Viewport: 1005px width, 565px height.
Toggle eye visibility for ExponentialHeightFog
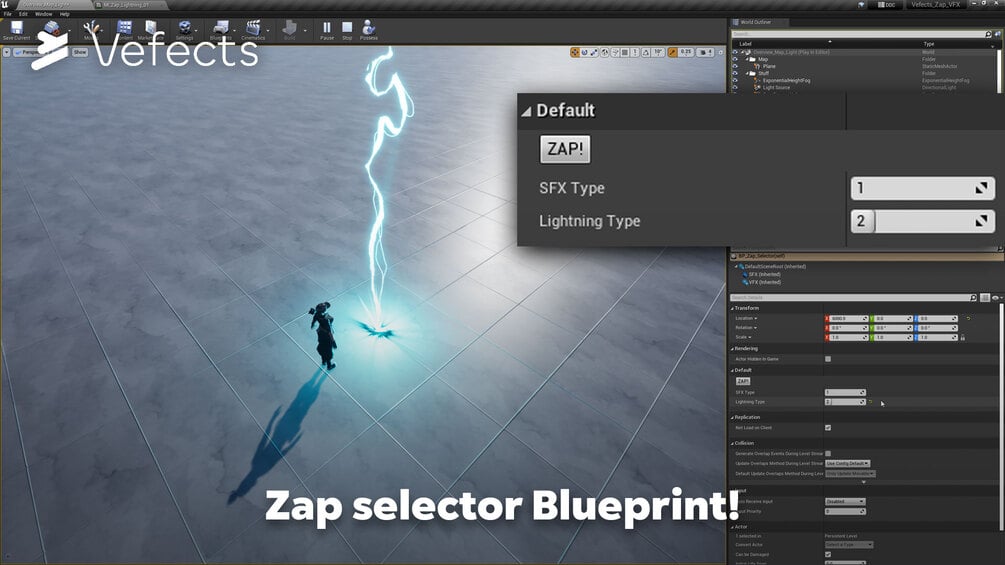(x=735, y=80)
